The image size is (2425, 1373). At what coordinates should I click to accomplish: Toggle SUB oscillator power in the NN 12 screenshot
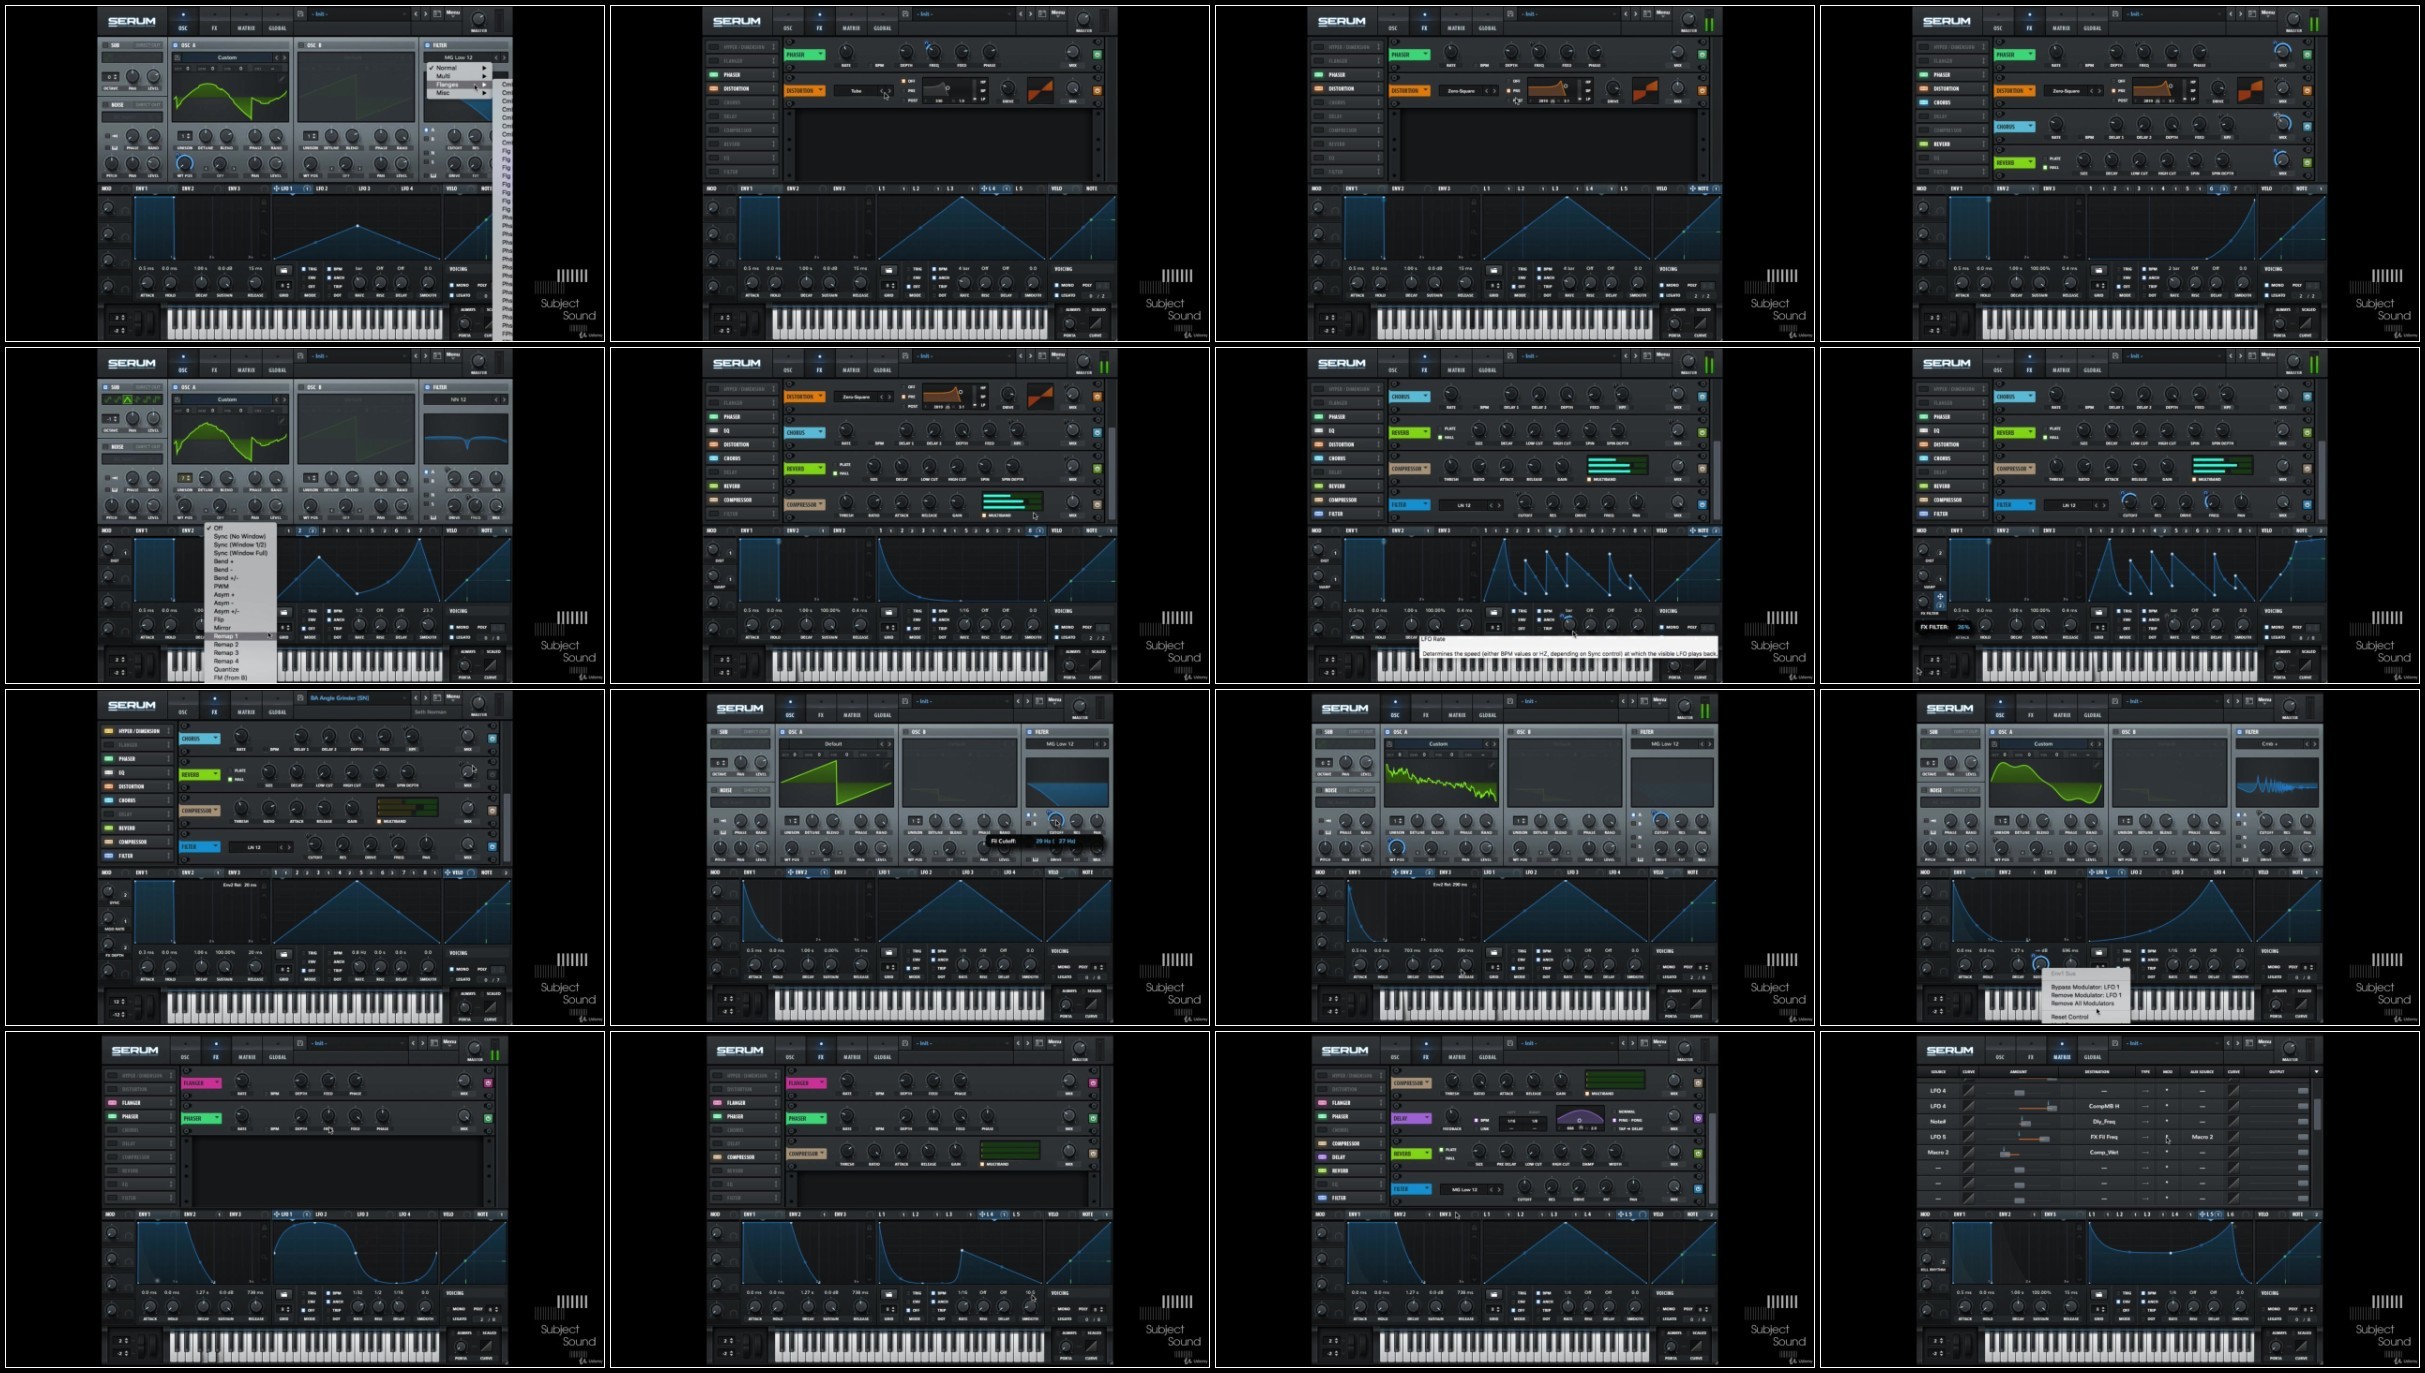(104, 388)
